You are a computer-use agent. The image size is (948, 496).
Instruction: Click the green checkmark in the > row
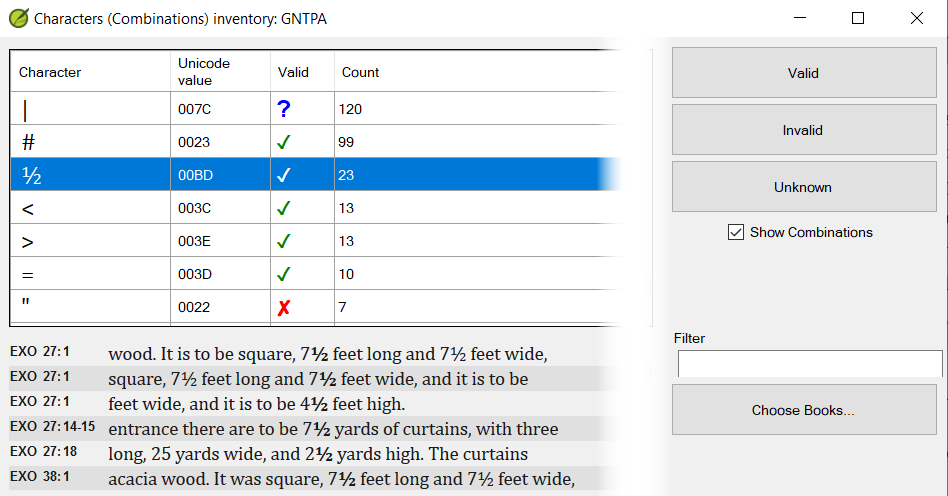point(284,241)
